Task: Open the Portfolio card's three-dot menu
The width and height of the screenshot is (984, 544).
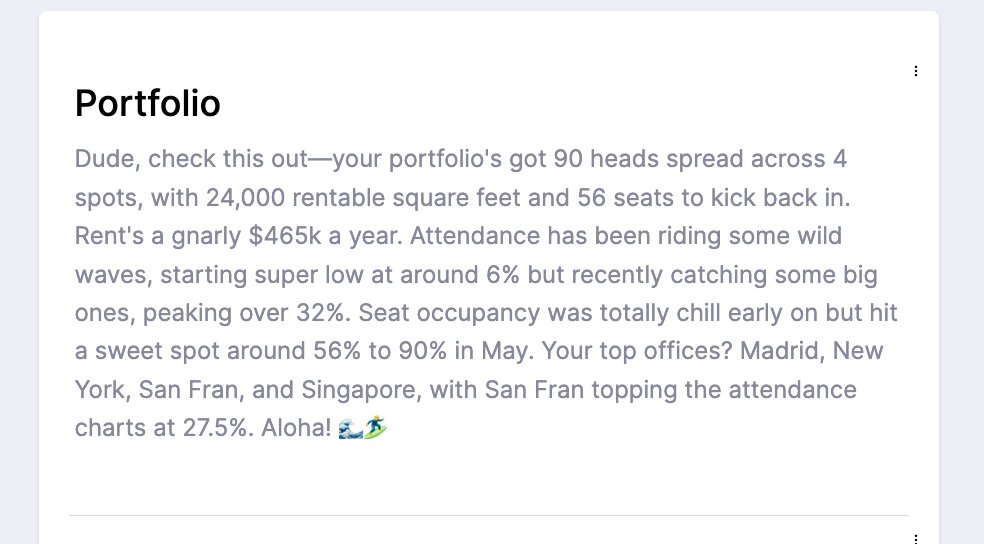Action: (x=916, y=71)
